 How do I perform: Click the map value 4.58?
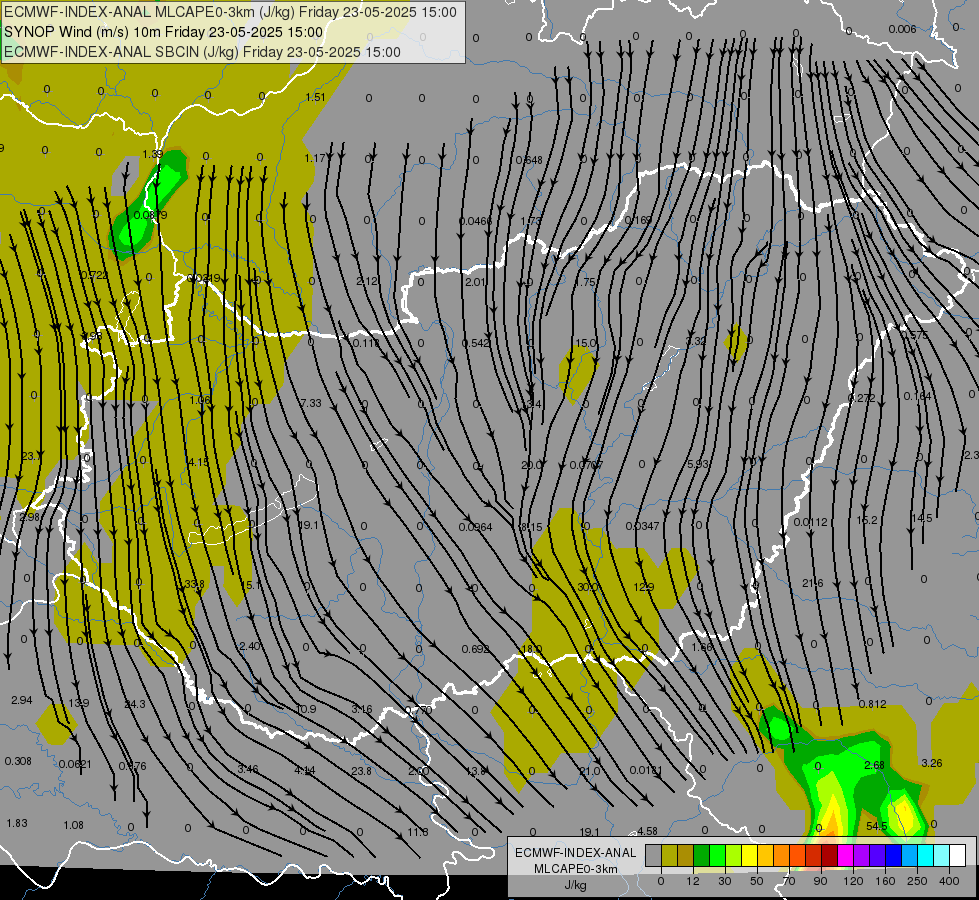(647, 831)
